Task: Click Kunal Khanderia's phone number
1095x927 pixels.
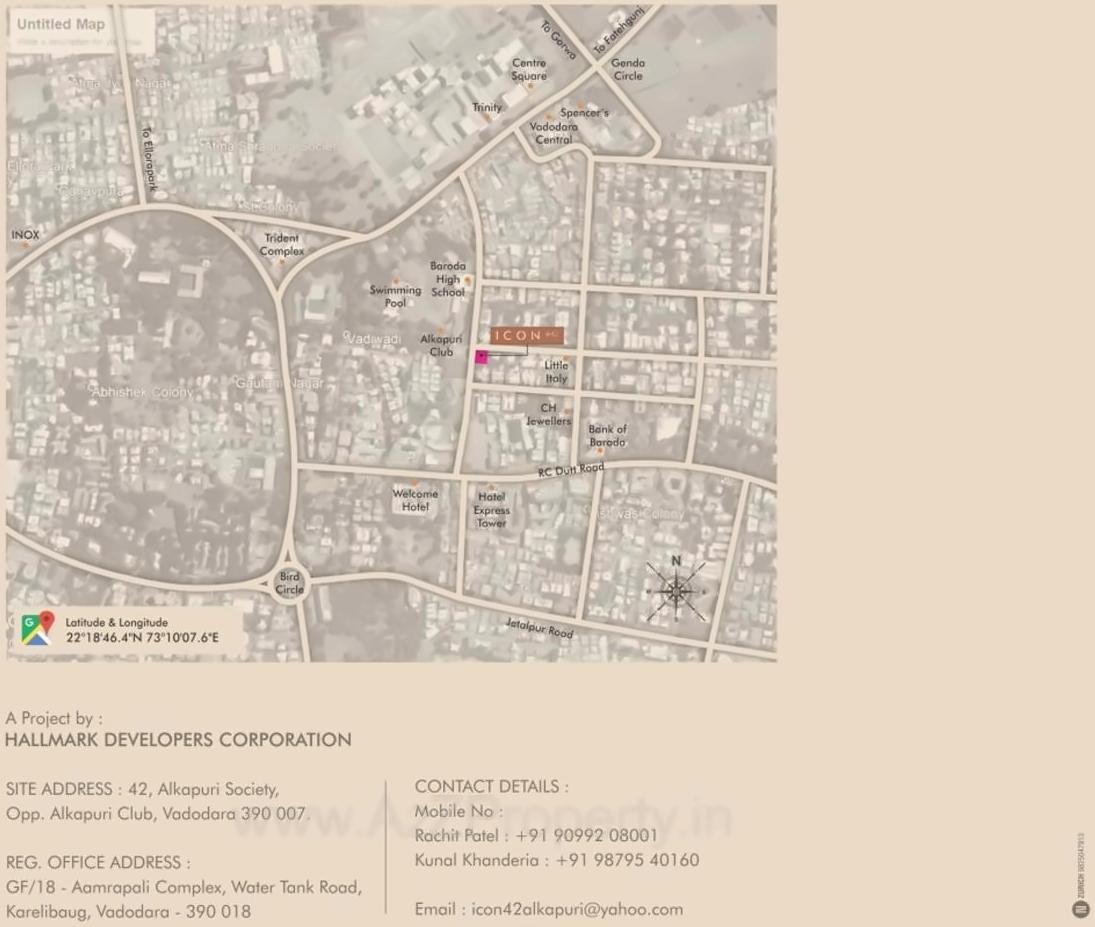Action: point(627,860)
